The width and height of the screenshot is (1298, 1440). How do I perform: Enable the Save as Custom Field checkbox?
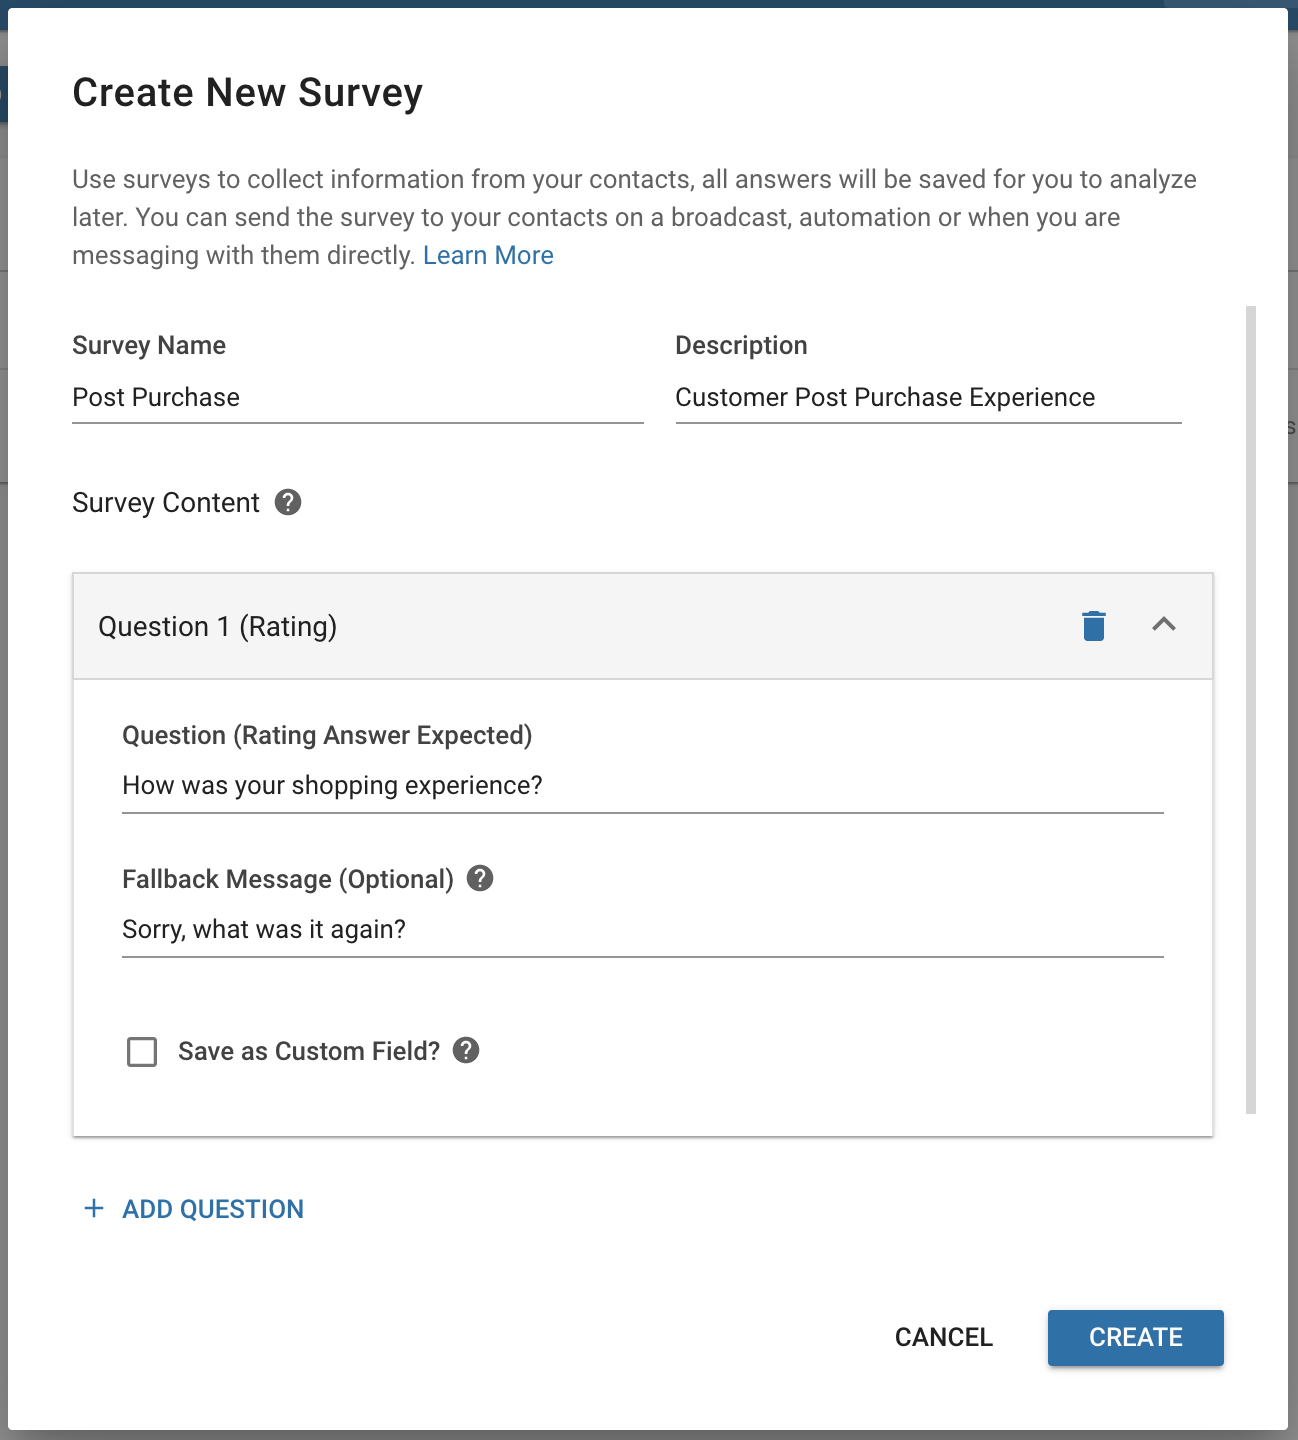(142, 1052)
